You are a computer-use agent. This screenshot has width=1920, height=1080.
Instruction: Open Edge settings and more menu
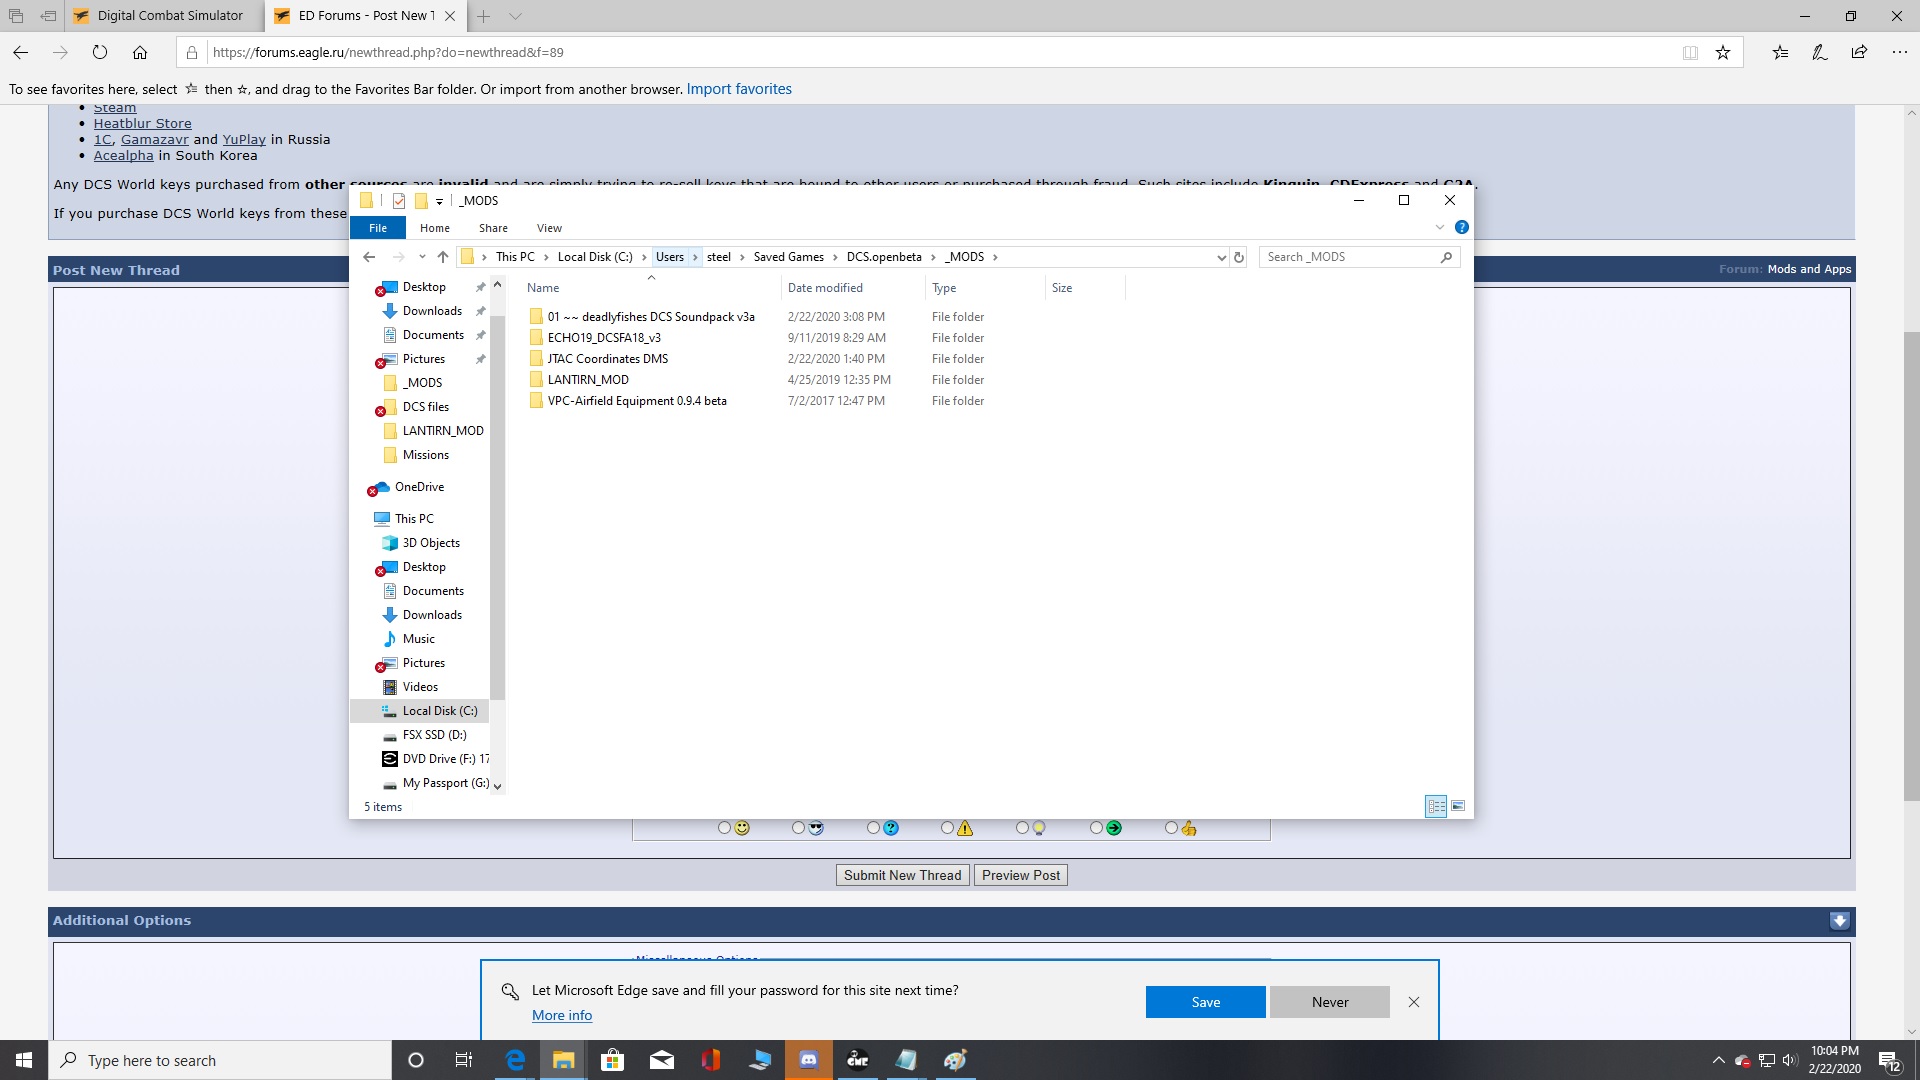click(1899, 52)
